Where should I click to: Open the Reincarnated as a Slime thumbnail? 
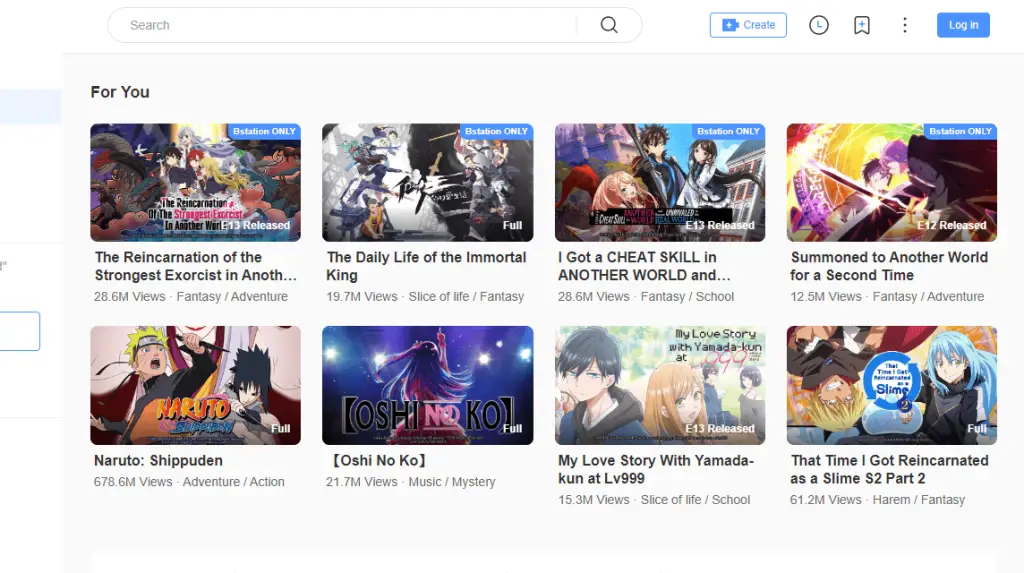coord(891,385)
